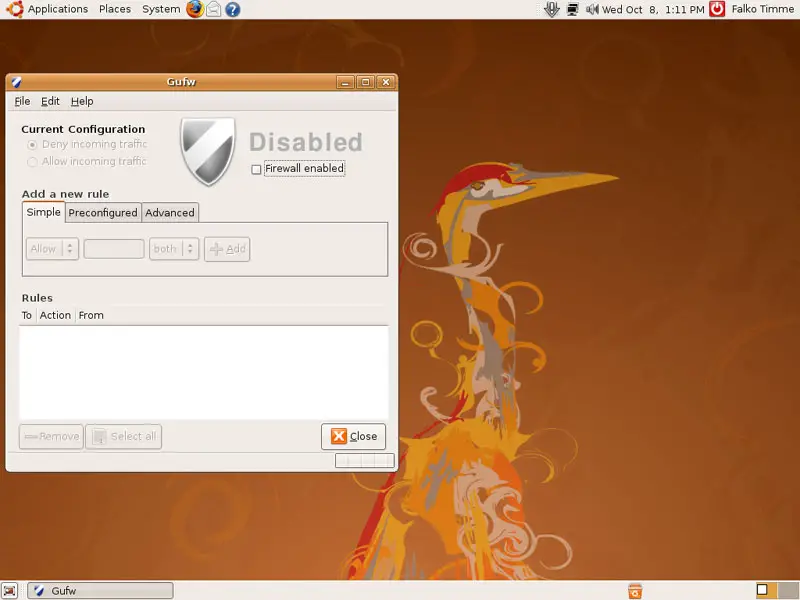Click the microphone tray icon
This screenshot has height=600, width=800.
pos(552,9)
